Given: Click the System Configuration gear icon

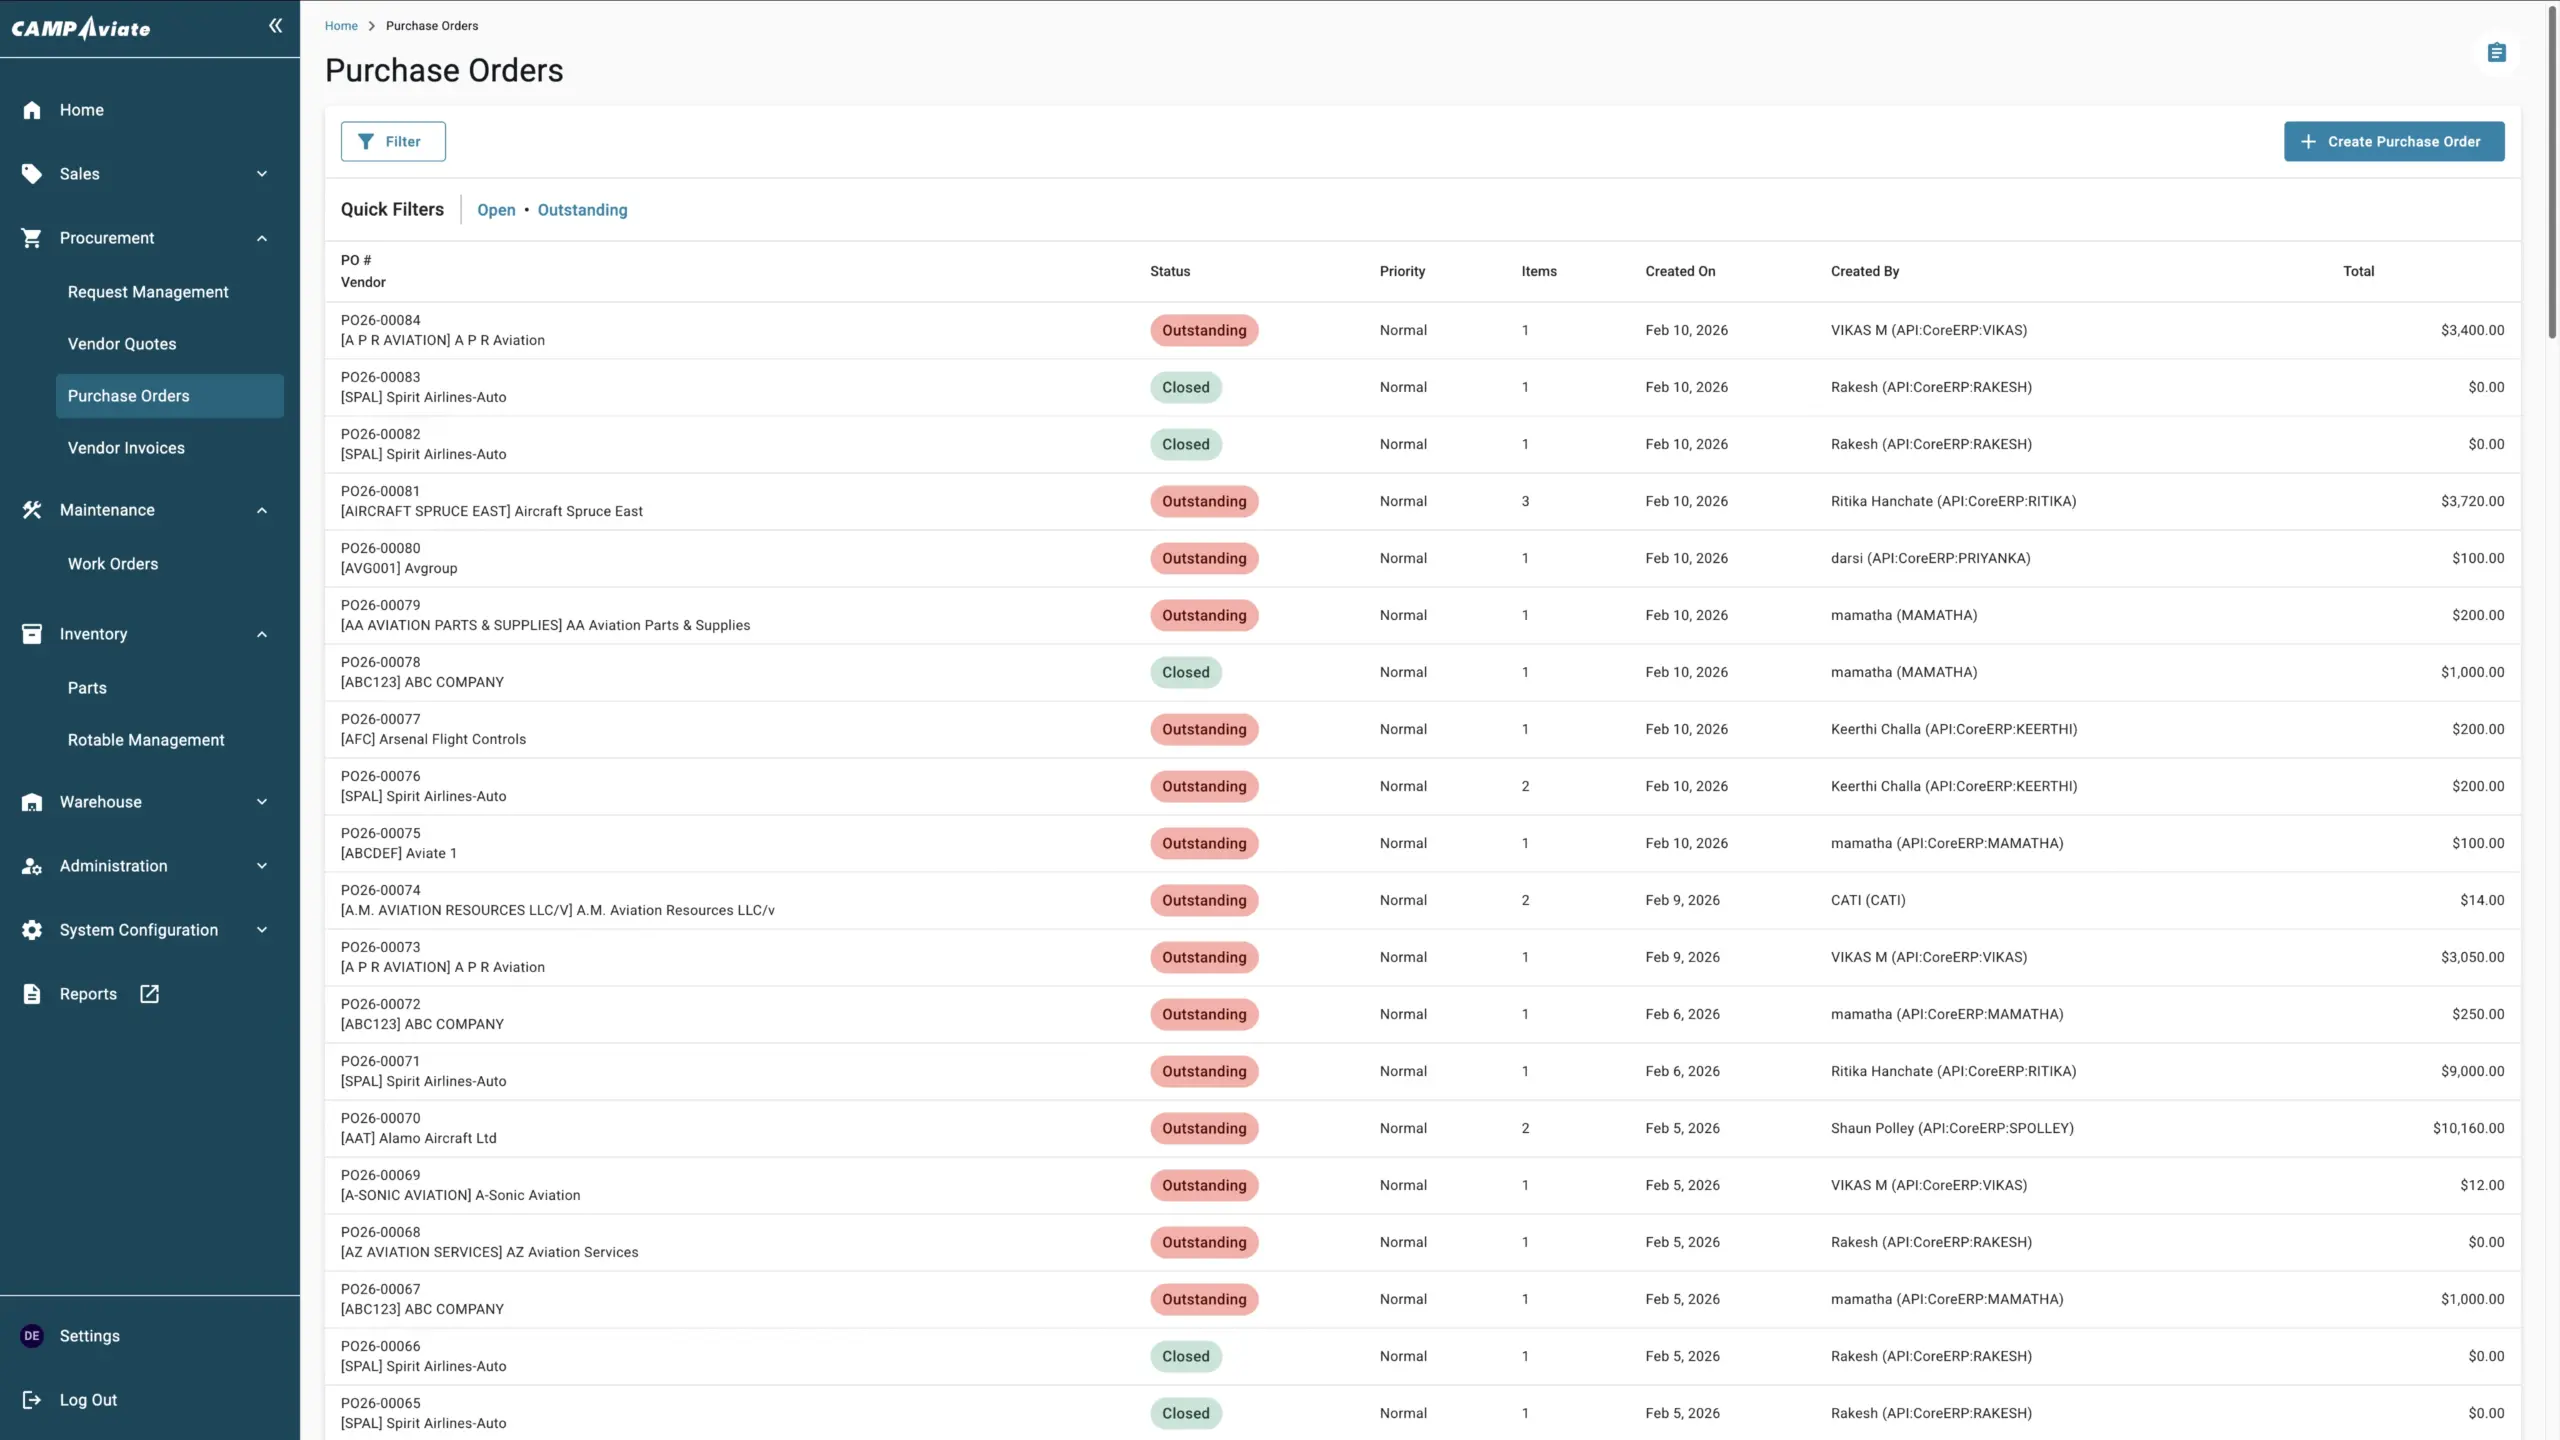Looking at the screenshot, I should point(32,930).
